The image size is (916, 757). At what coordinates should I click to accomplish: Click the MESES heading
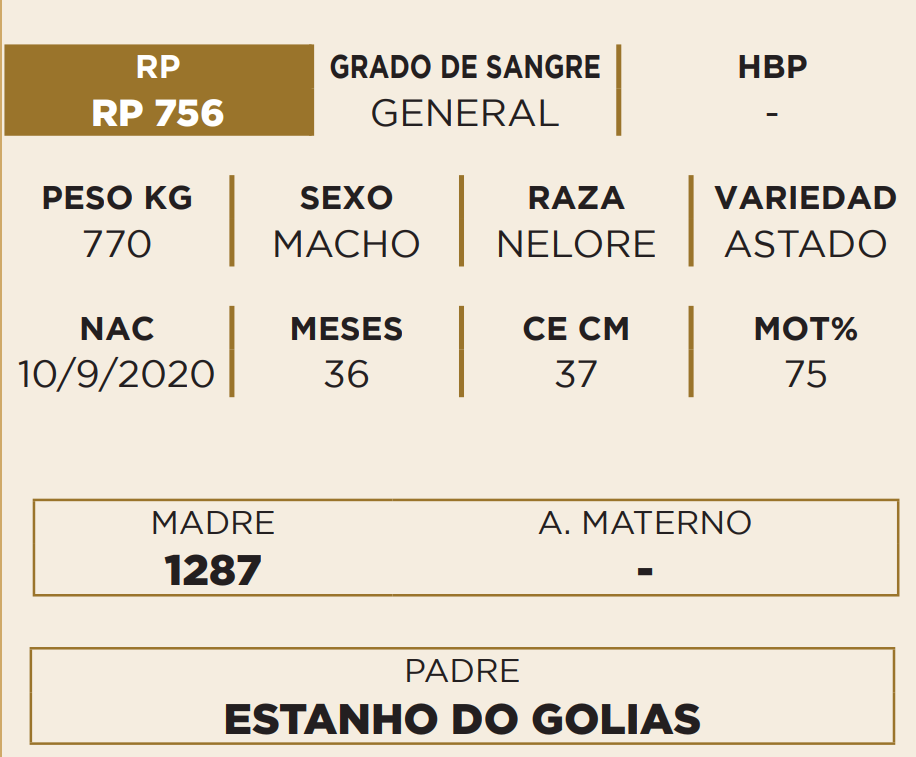coord(346,329)
